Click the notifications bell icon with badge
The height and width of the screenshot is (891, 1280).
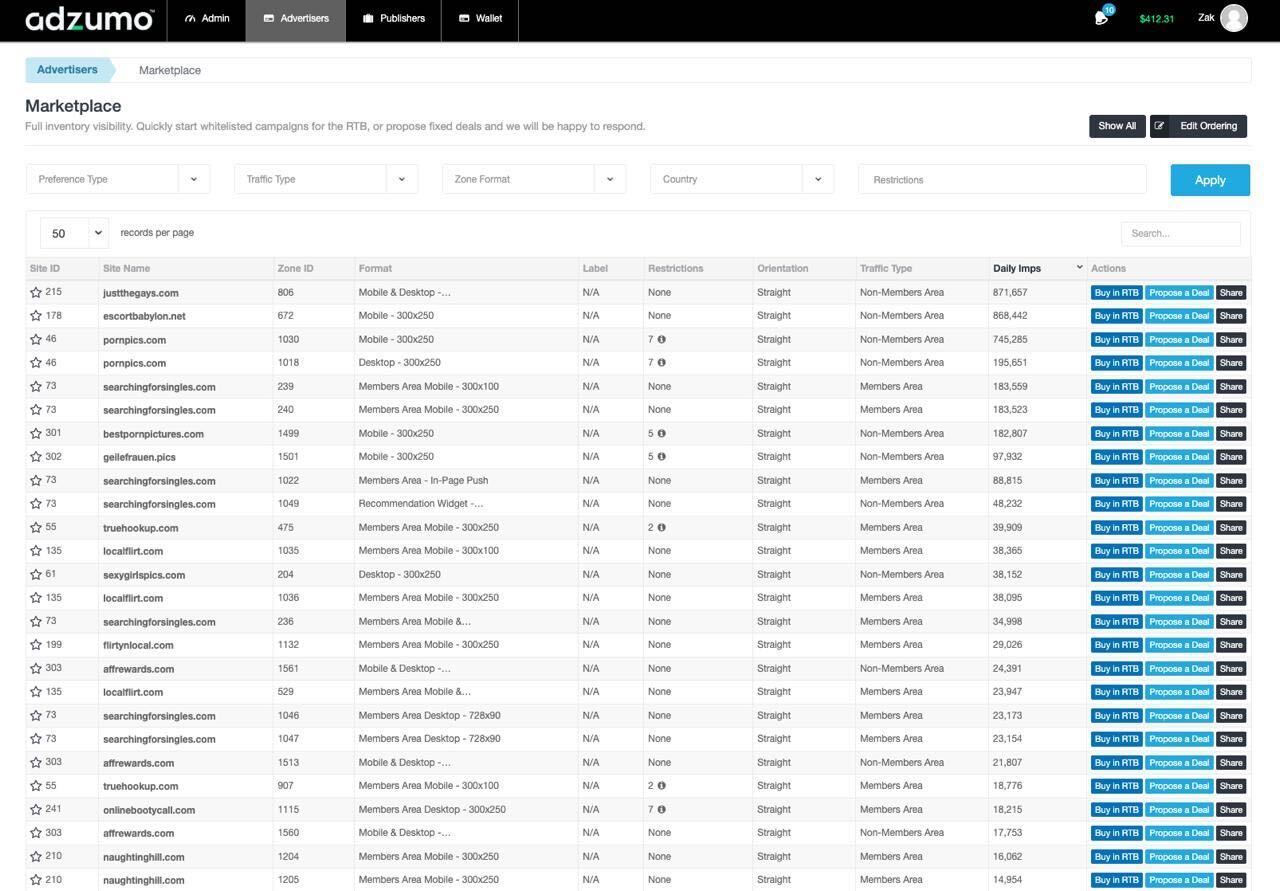coord(1102,17)
